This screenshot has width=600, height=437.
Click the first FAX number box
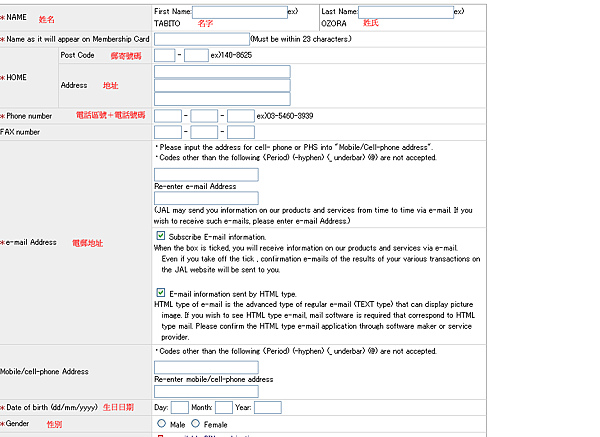168,132
